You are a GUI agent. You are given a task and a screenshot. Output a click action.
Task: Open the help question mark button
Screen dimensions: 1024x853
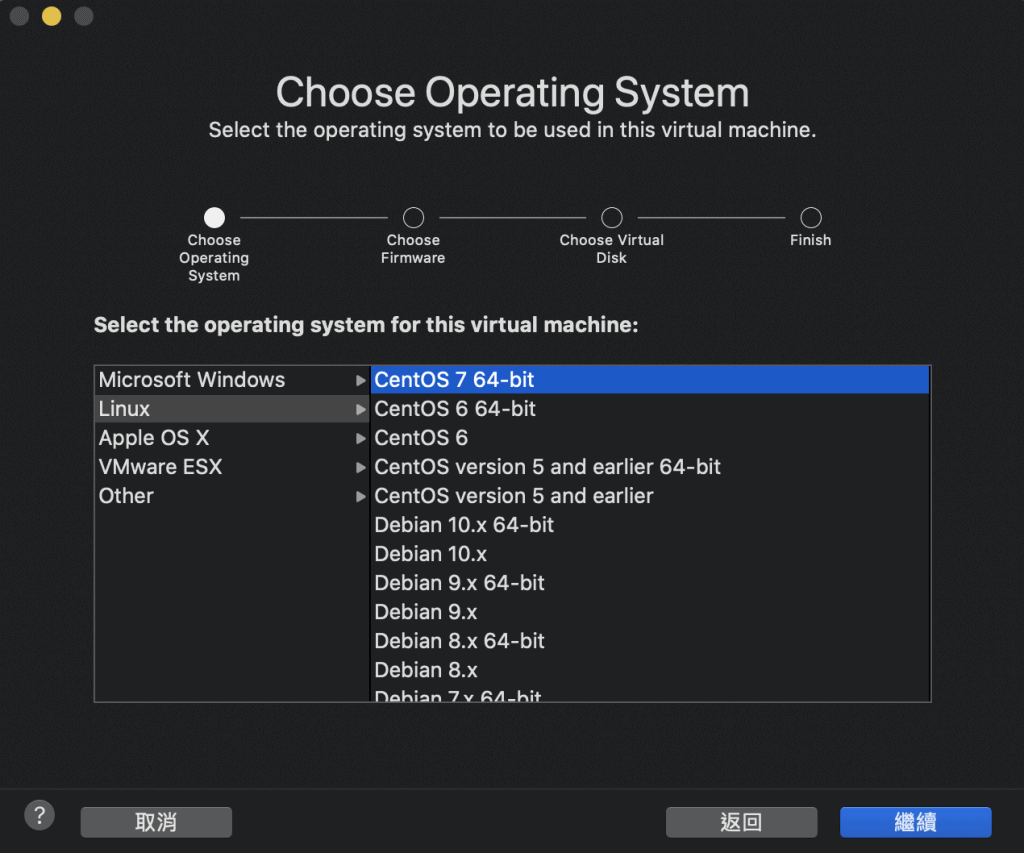coord(39,815)
